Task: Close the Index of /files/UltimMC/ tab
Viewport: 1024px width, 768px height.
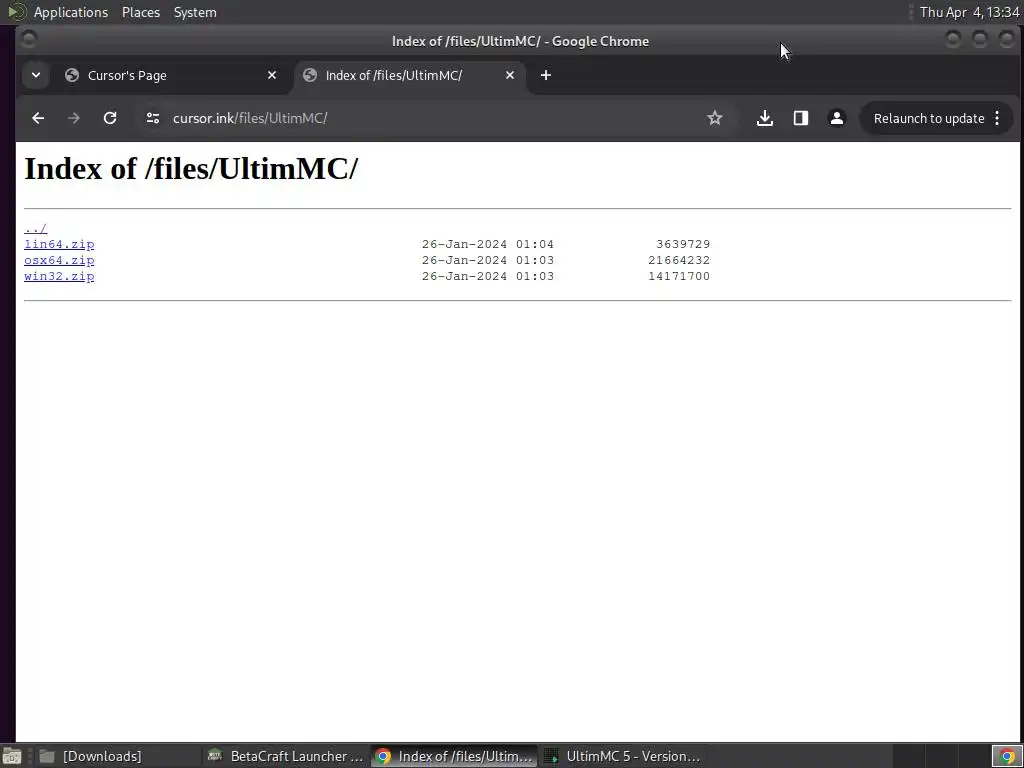Action: click(x=510, y=75)
